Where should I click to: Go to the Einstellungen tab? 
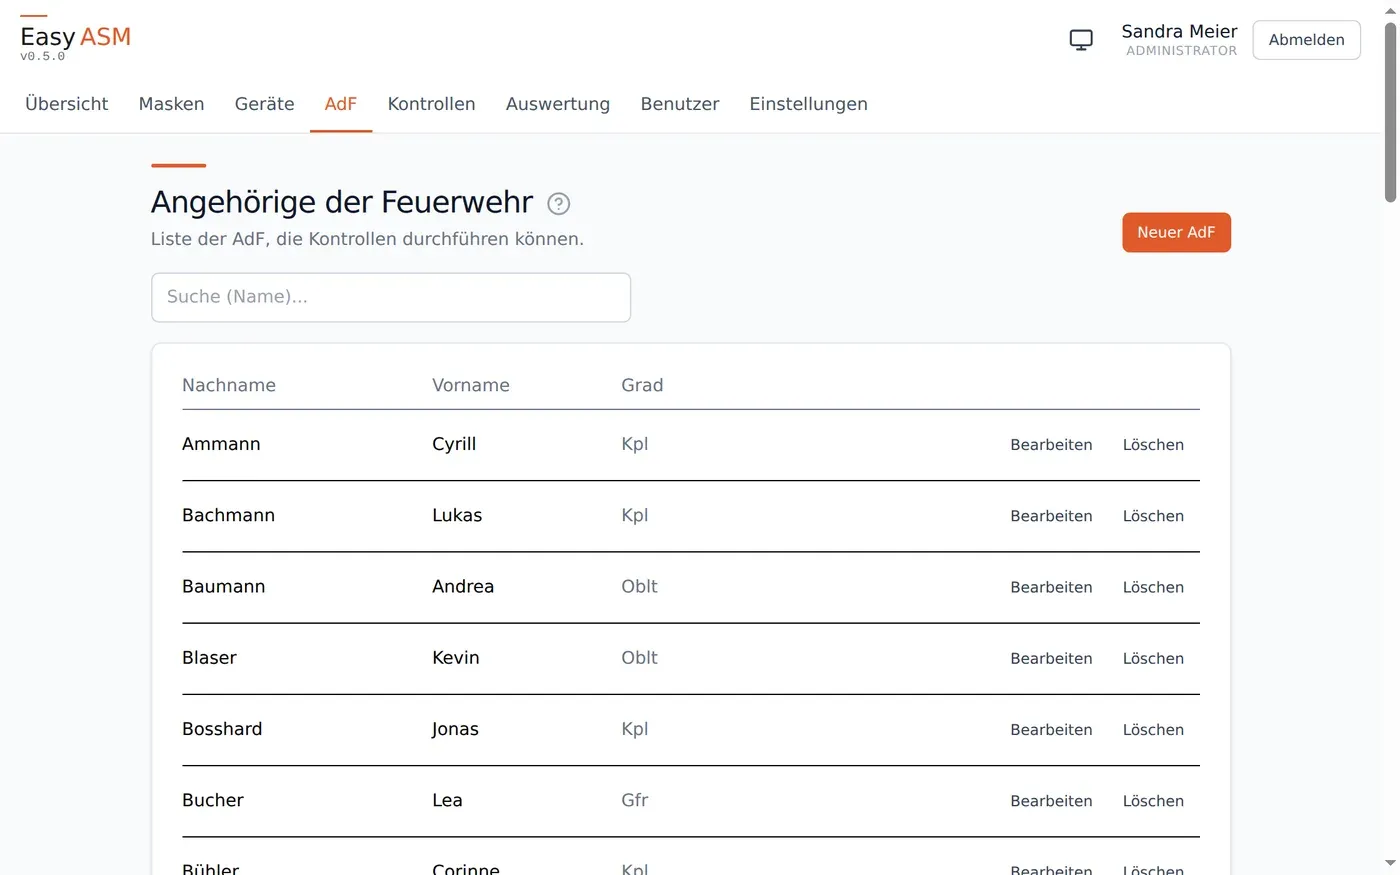[x=809, y=104]
